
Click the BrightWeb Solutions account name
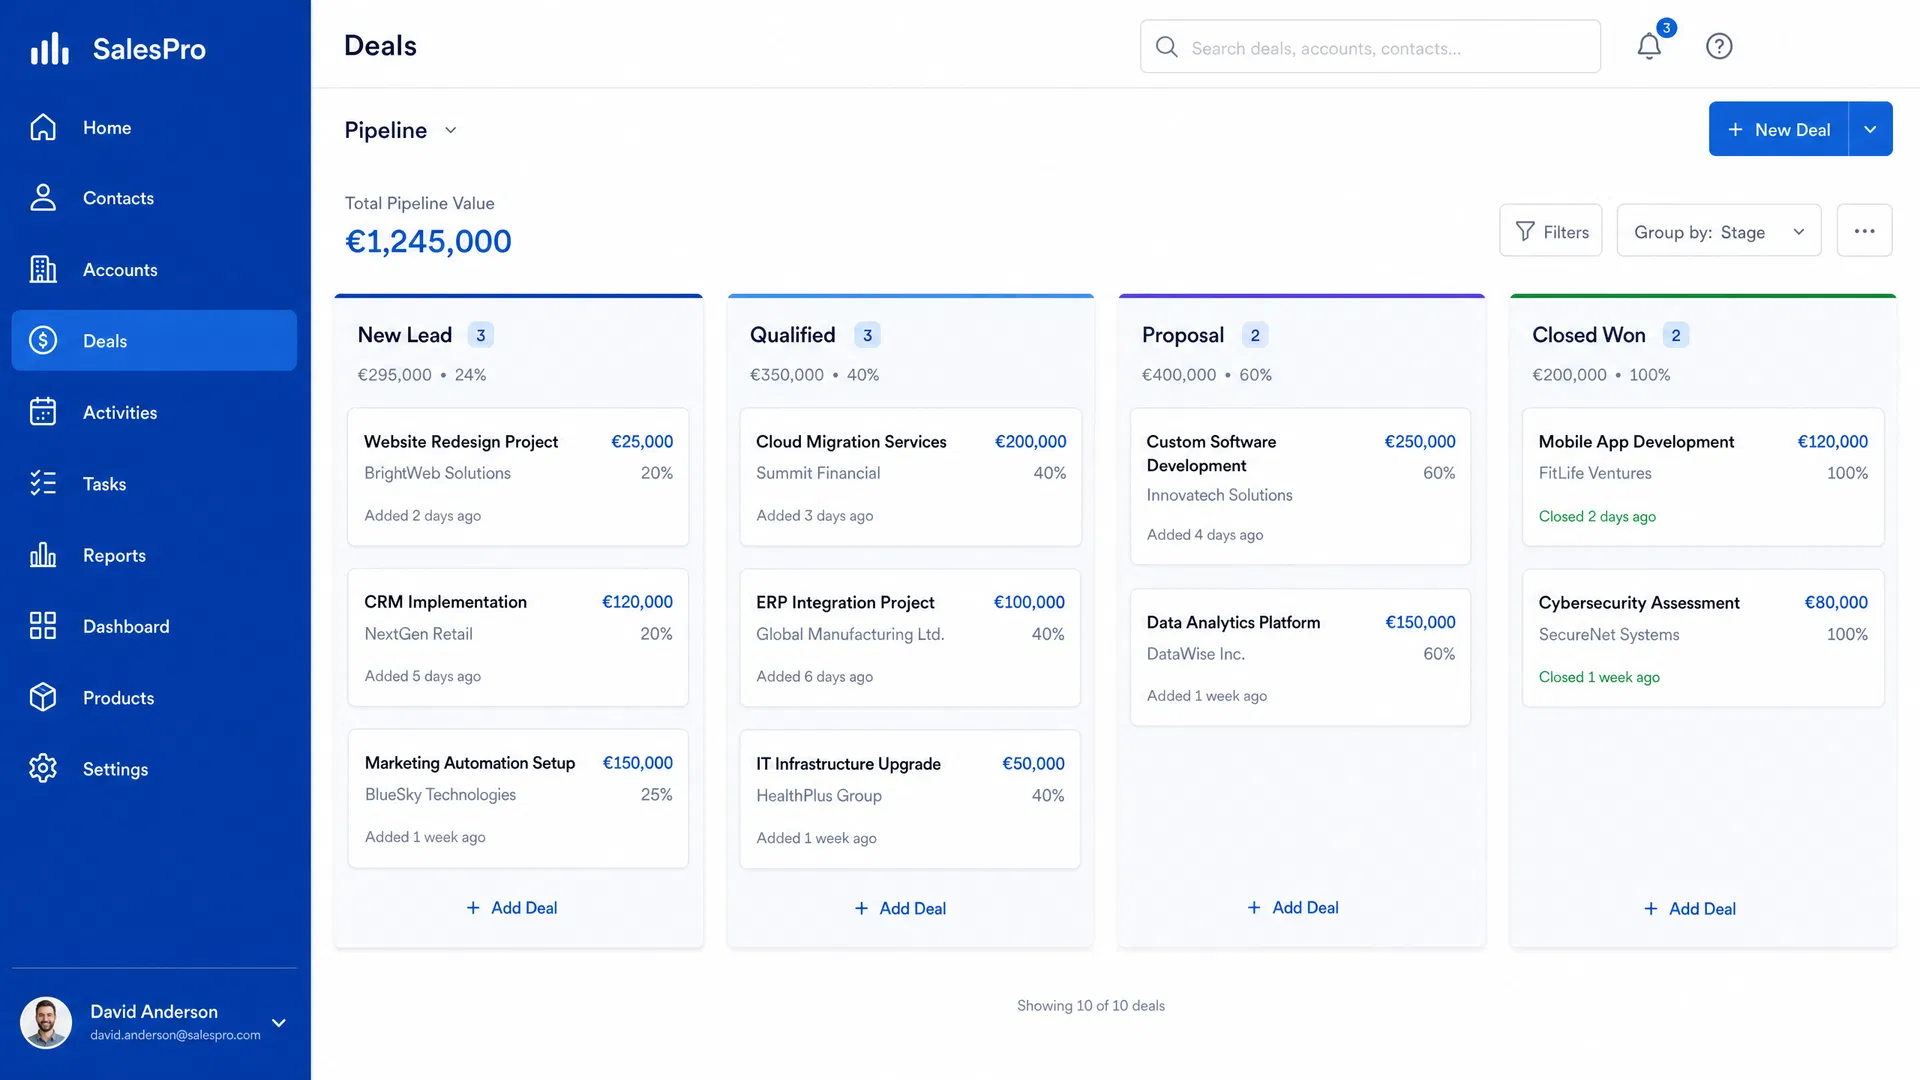437,473
